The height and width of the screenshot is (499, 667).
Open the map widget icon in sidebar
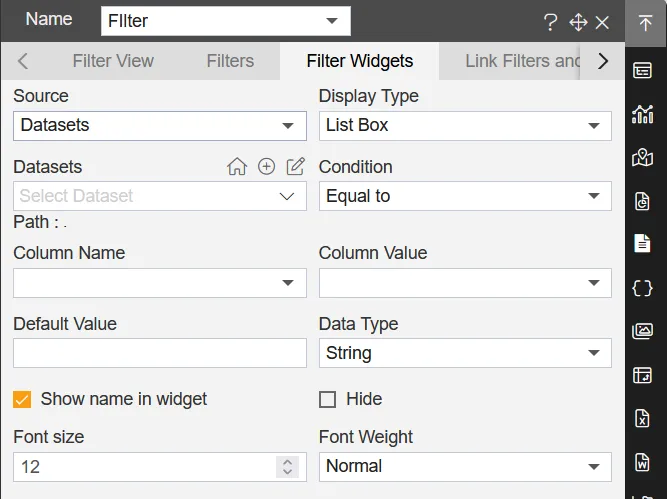coord(643,157)
